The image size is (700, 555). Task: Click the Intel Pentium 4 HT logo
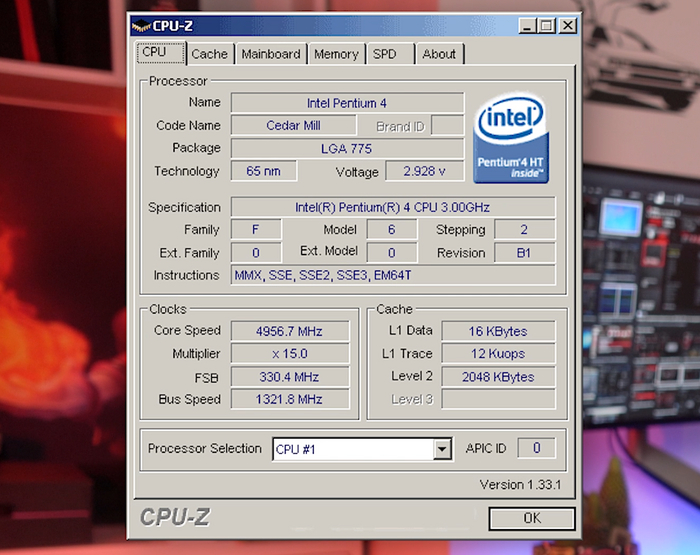[x=511, y=138]
